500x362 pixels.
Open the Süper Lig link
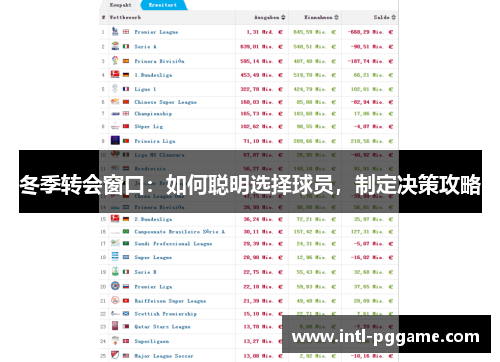click(149, 126)
